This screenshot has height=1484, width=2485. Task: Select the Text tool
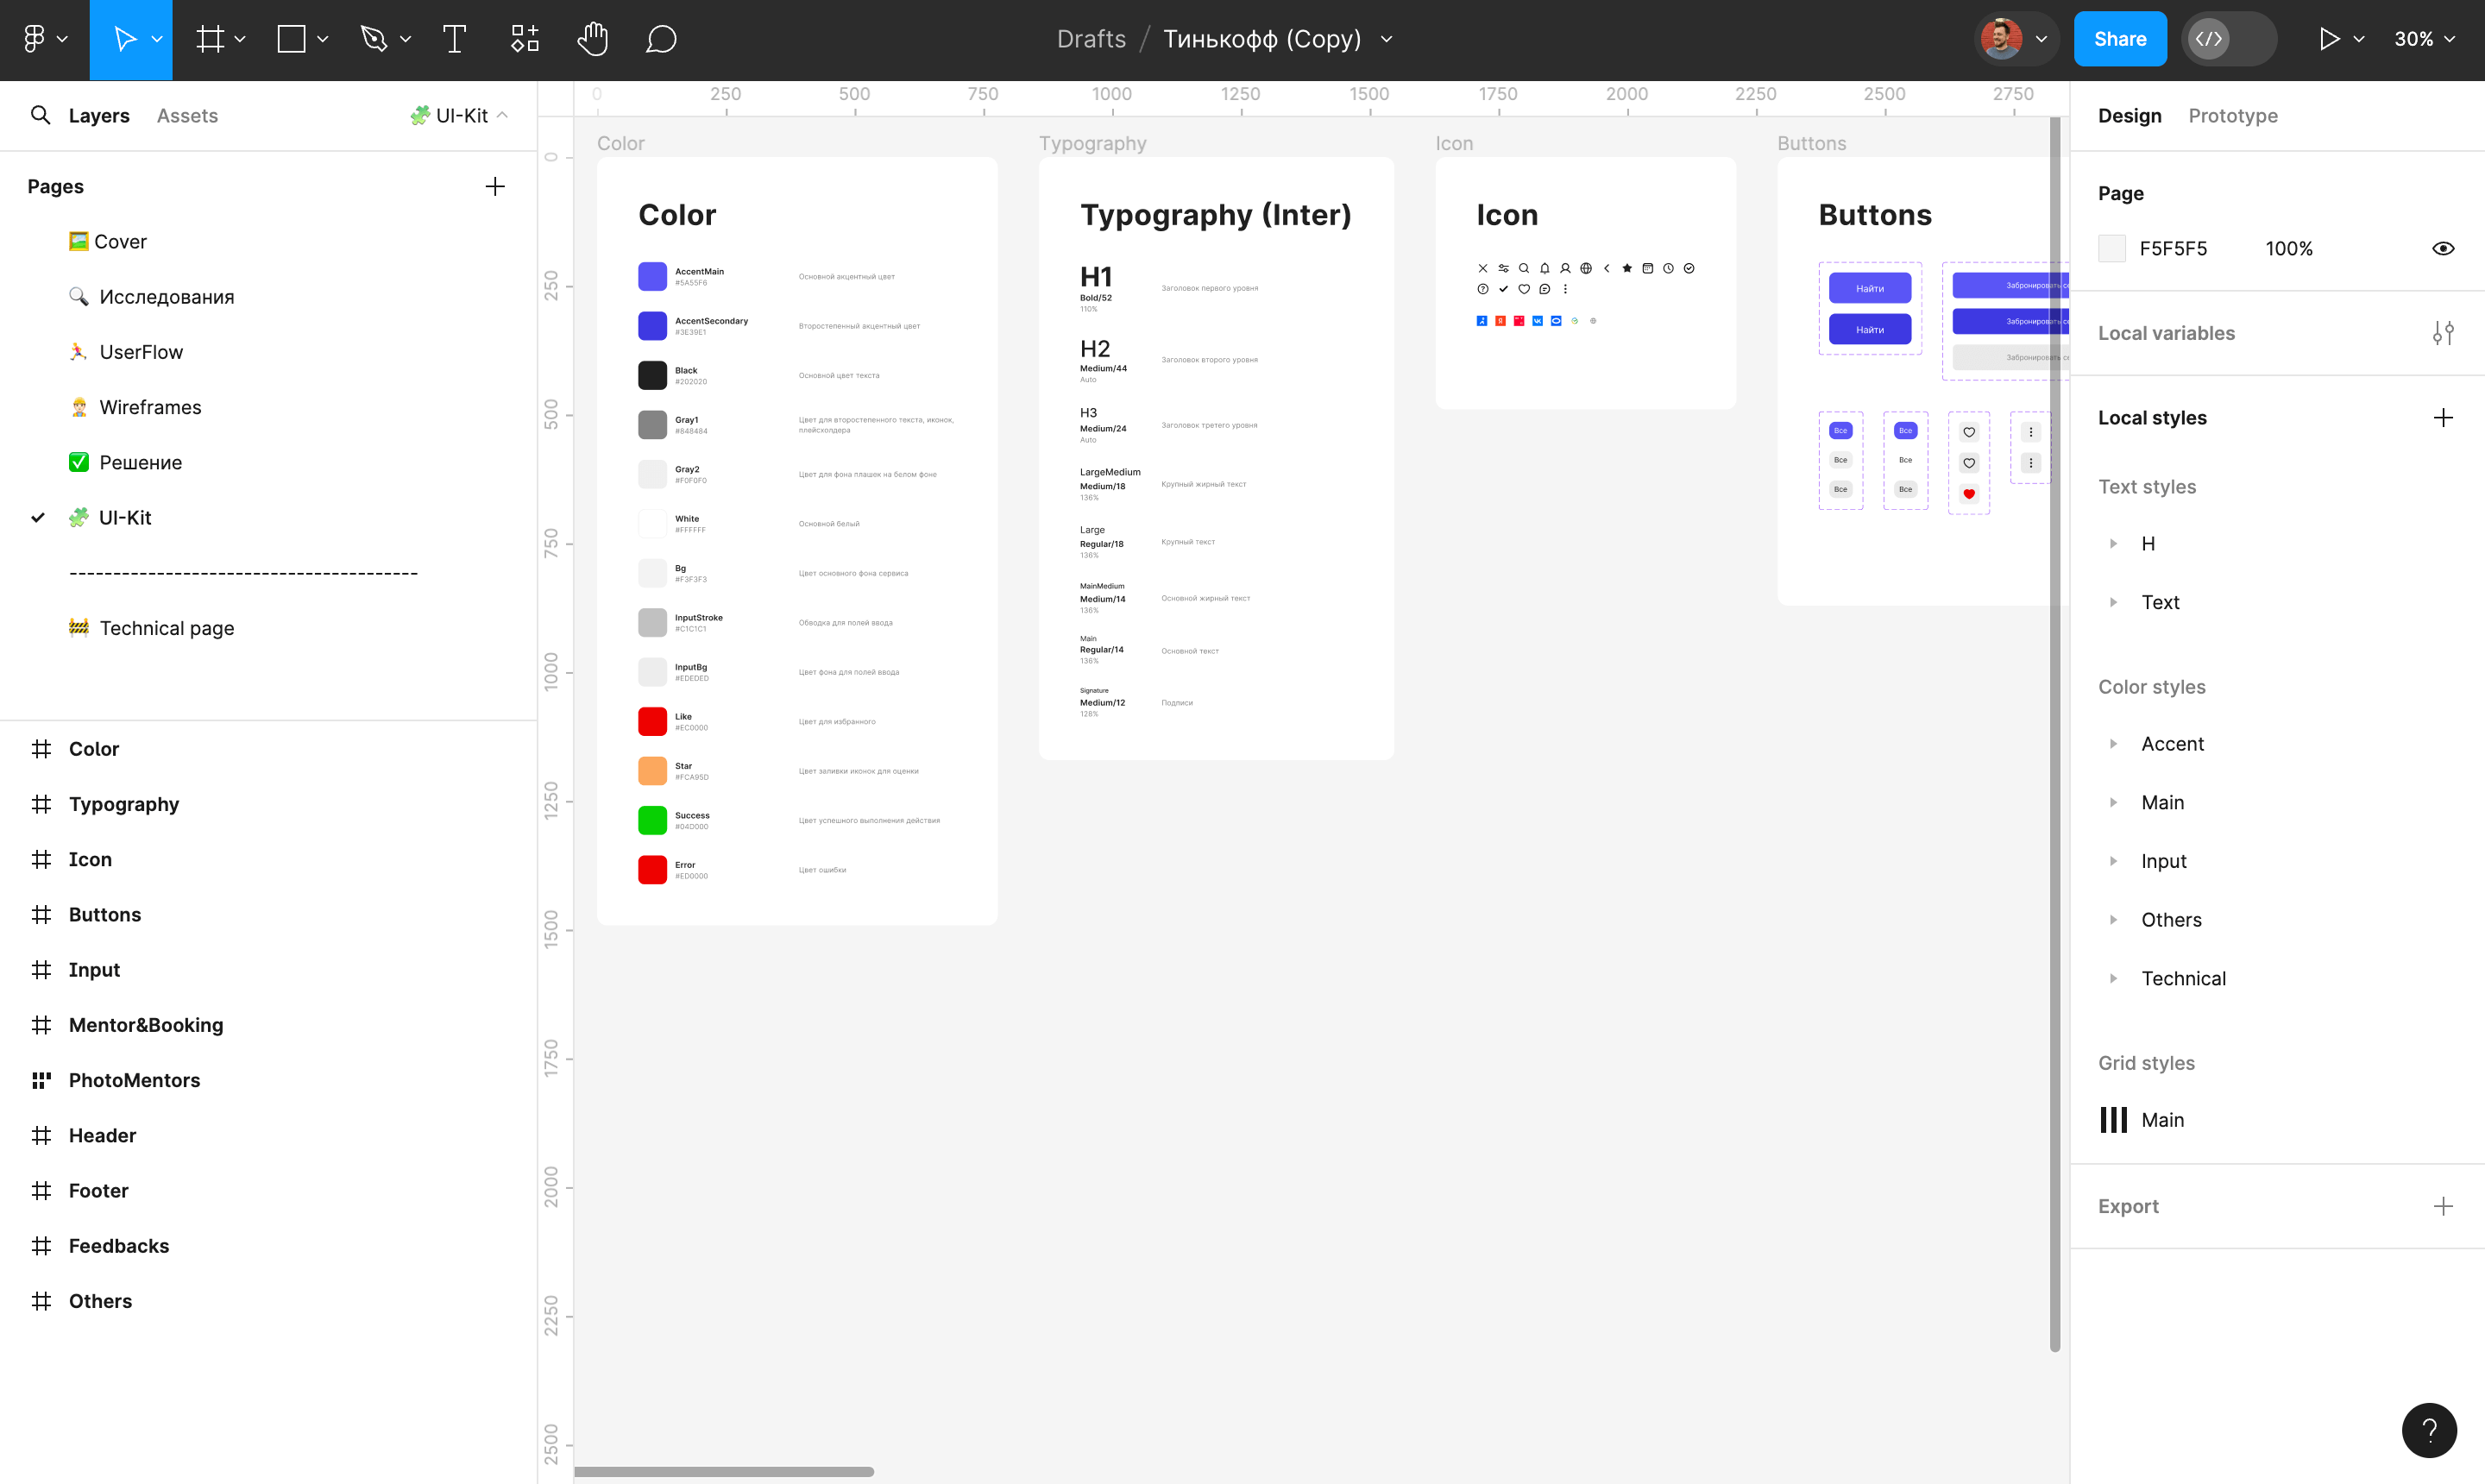tap(454, 39)
